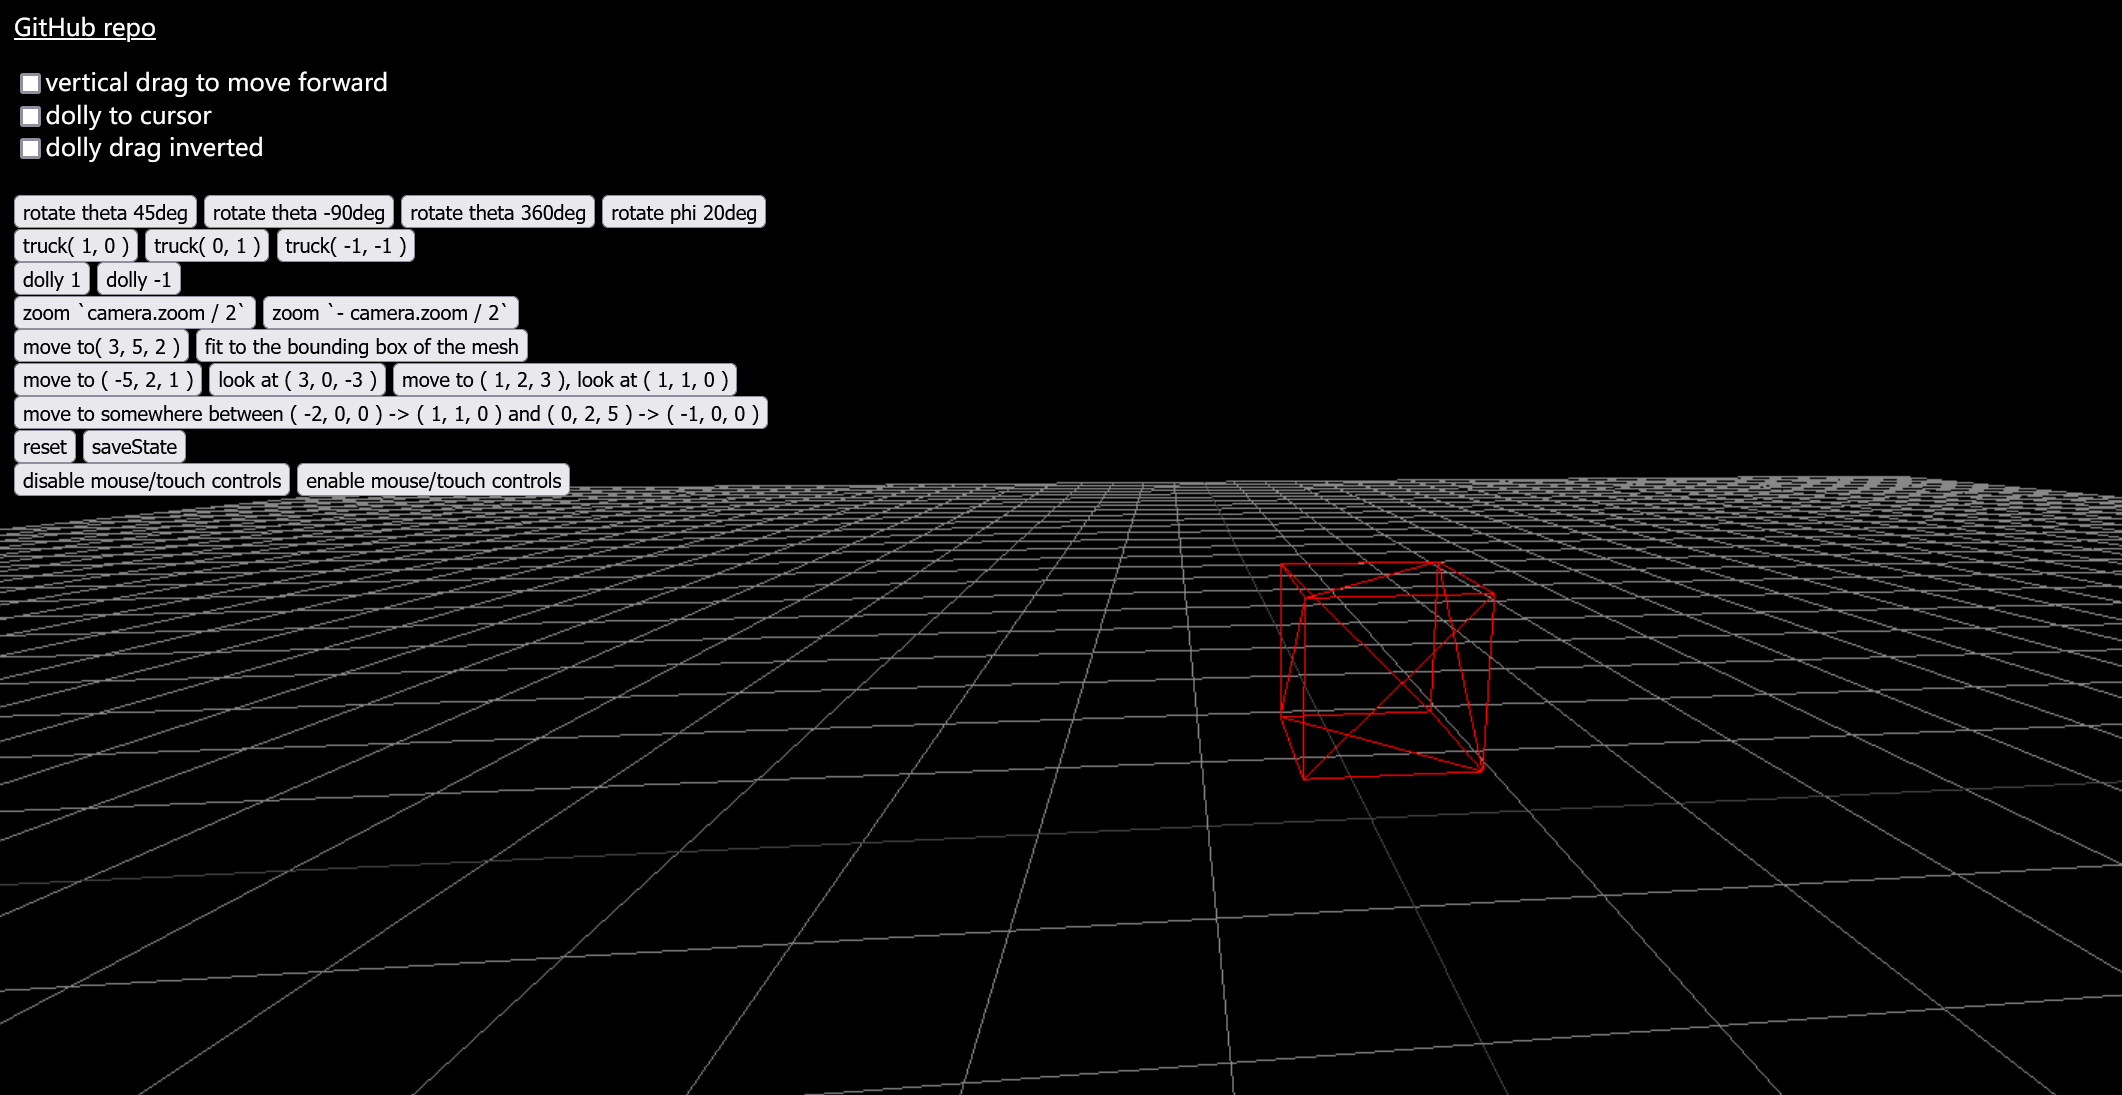Open the GitHub repo link

(84, 27)
